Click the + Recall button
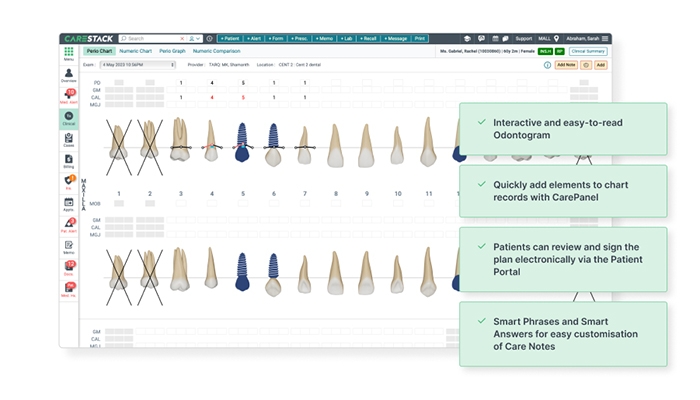Image resolution: width=700 pixels, height=400 pixels. point(368,38)
